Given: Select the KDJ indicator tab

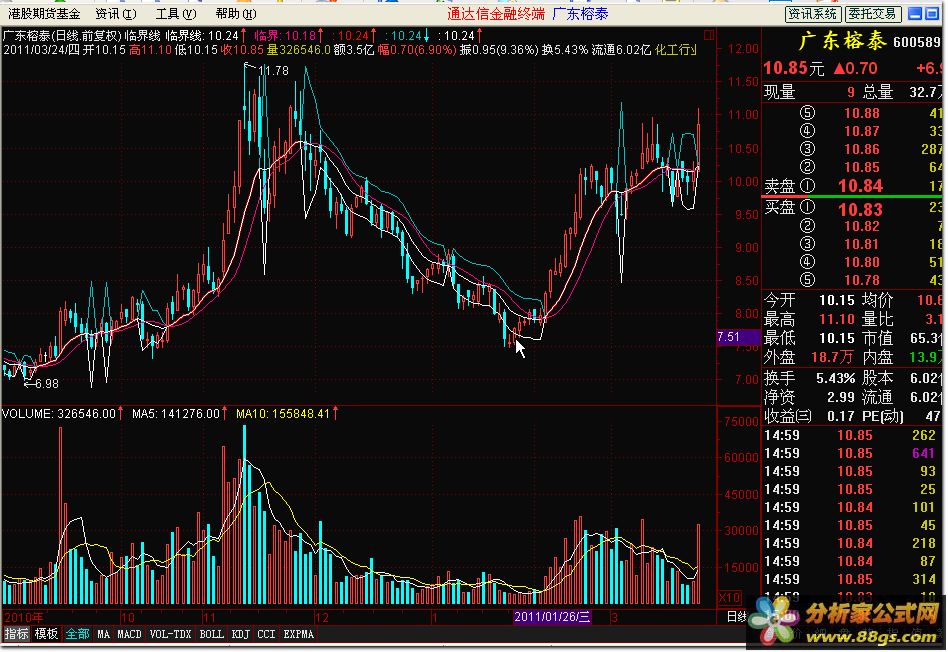Looking at the screenshot, I should tap(240, 634).
